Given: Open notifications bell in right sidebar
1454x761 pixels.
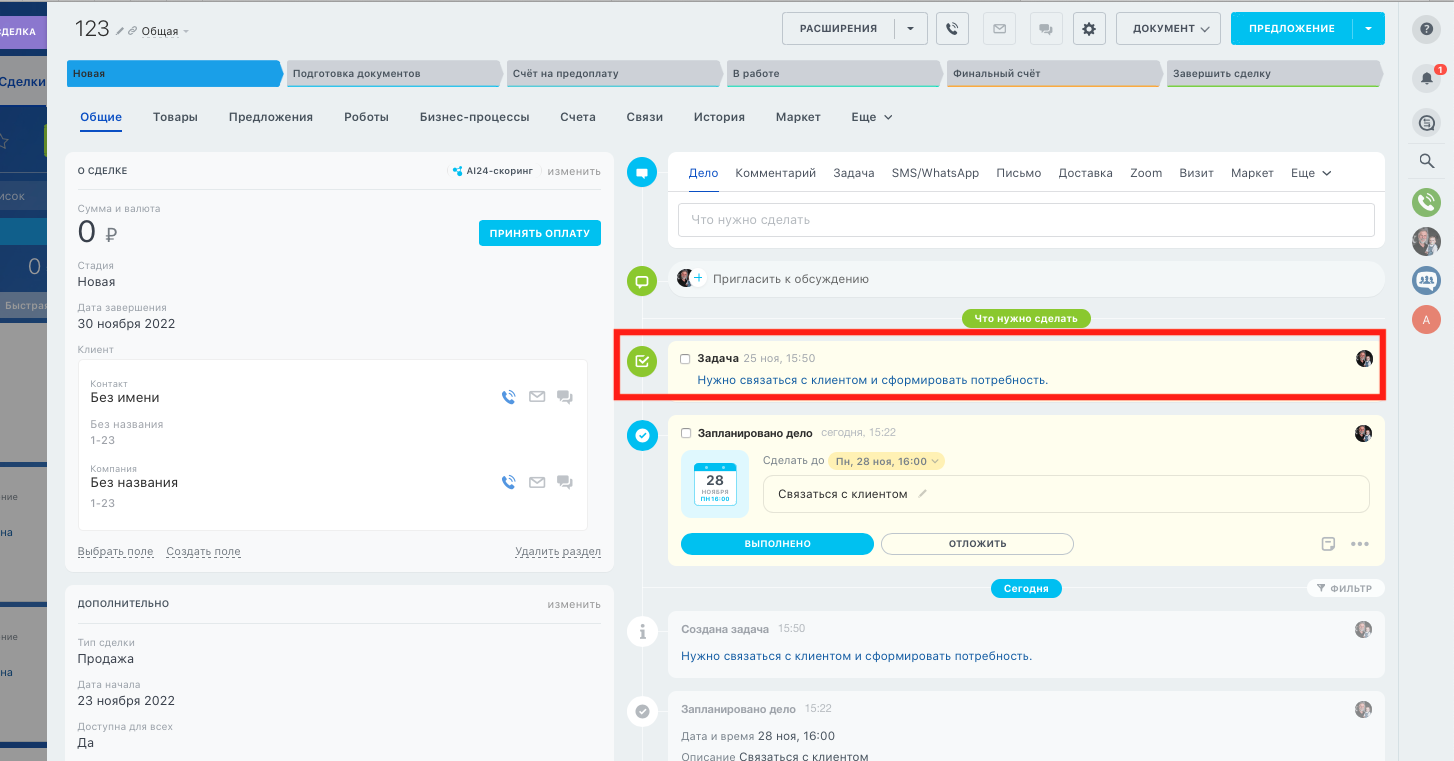Looking at the screenshot, I should 1426,80.
